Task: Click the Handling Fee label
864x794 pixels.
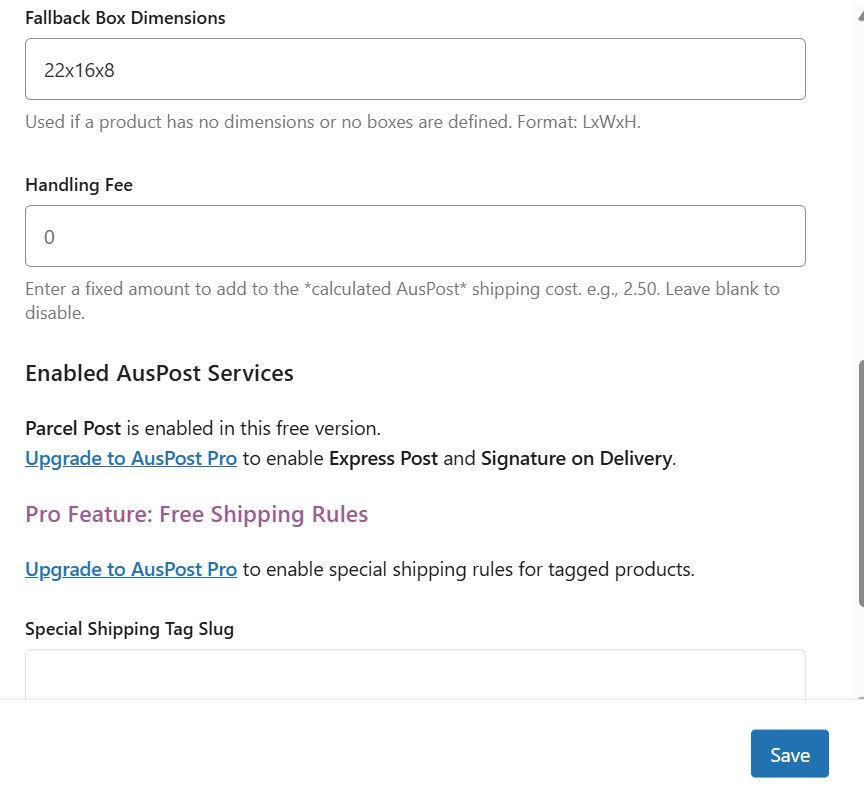Action: coord(79,185)
